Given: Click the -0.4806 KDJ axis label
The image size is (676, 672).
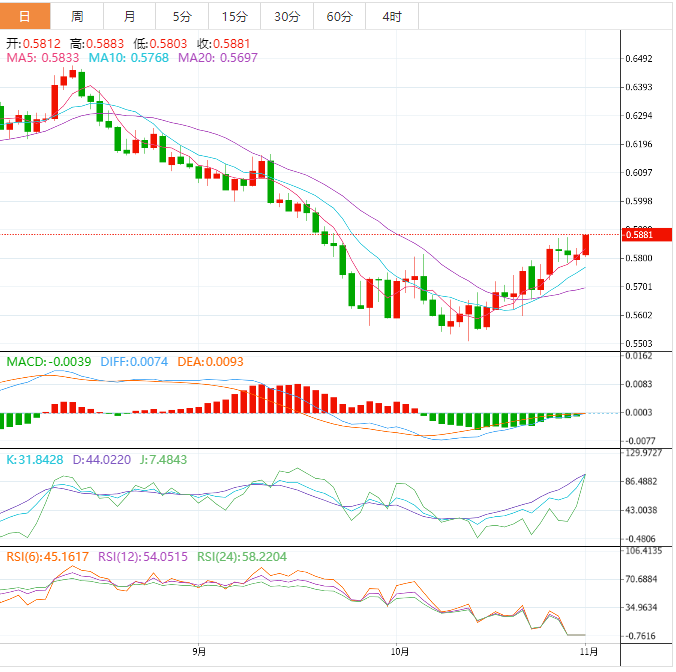Looking at the screenshot, I should pos(640,539).
